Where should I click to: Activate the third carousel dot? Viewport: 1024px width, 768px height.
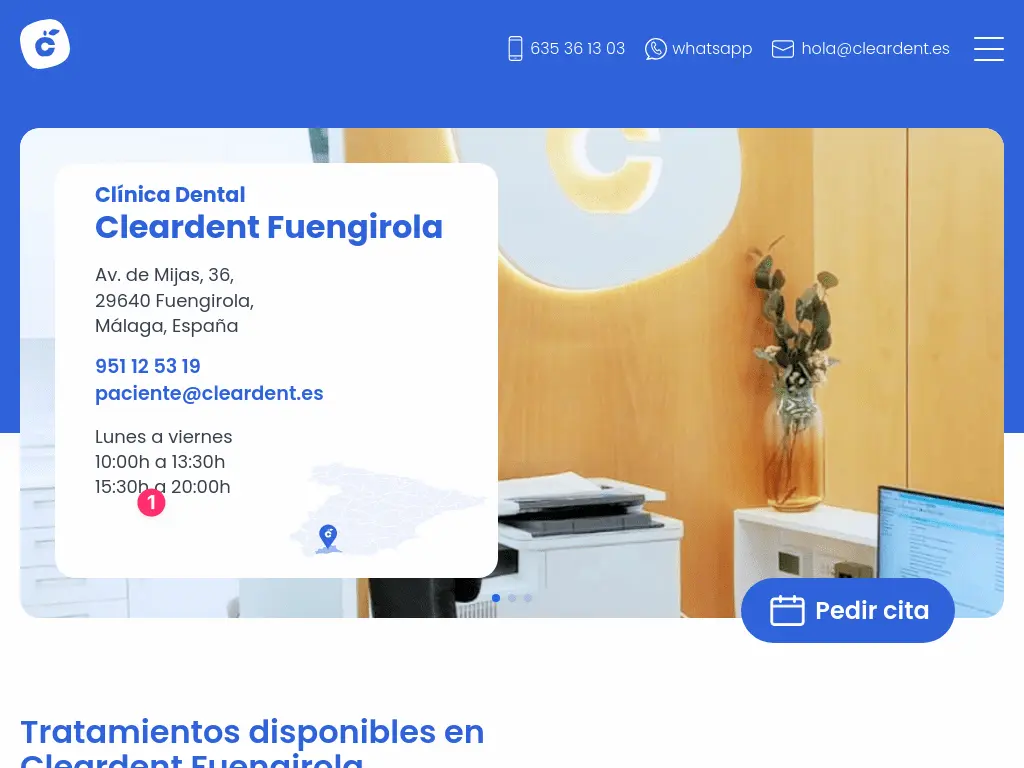pyautogui.click(x=528, y=597)
